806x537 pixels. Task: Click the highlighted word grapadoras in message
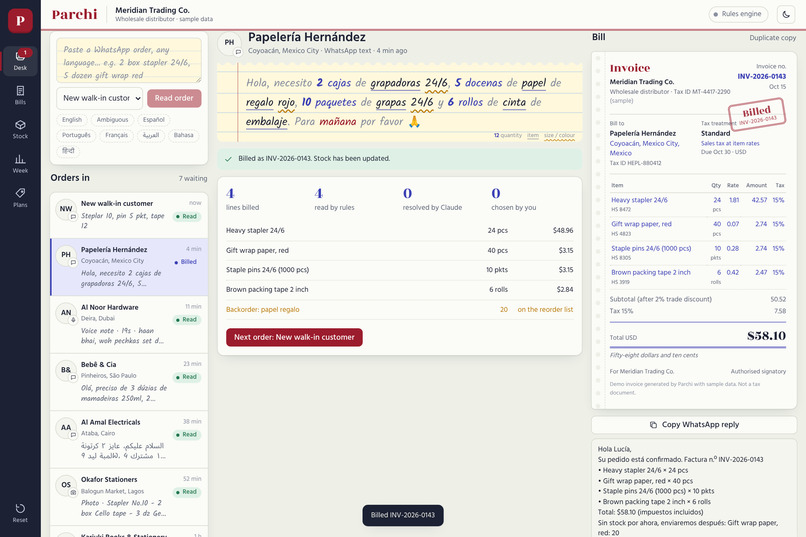click(395, 83)
